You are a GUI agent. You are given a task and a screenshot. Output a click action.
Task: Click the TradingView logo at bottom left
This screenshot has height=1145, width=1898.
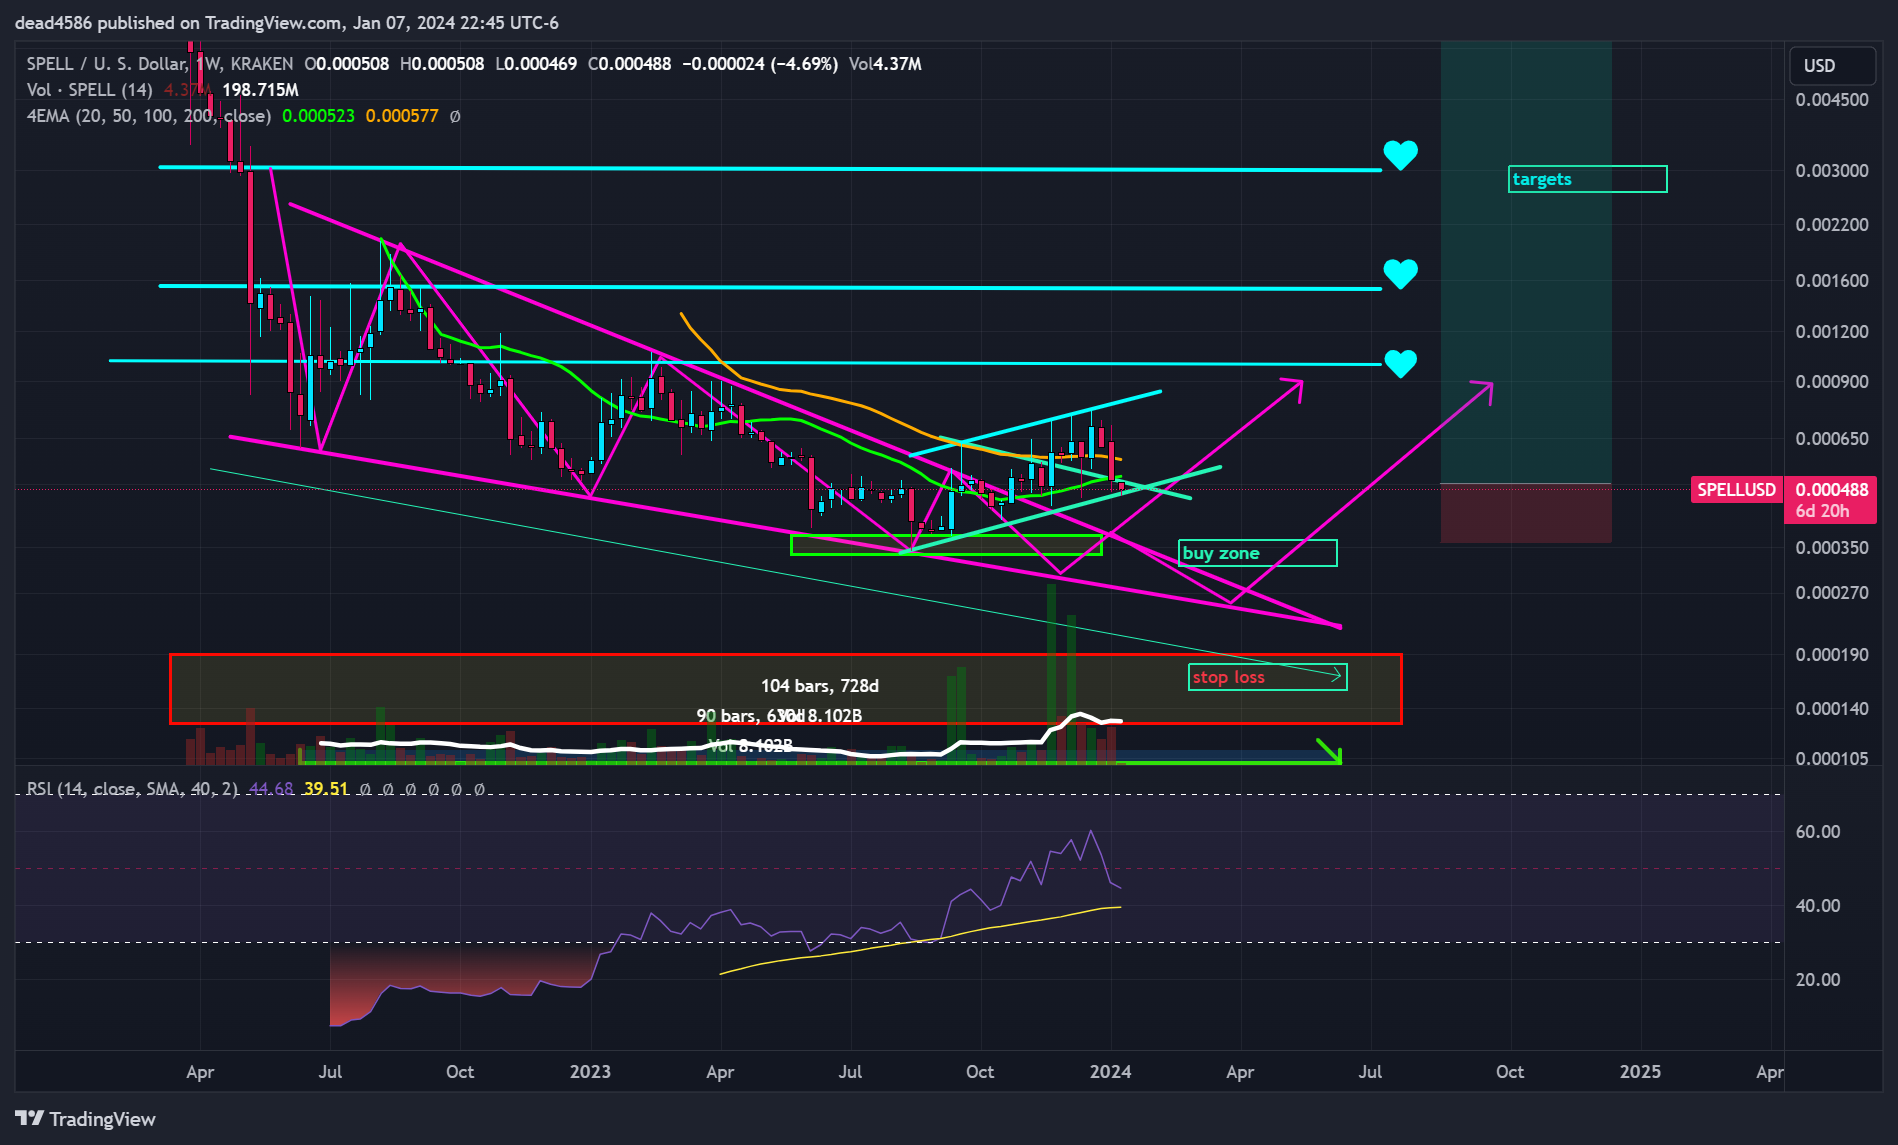tap(86, 1119)
